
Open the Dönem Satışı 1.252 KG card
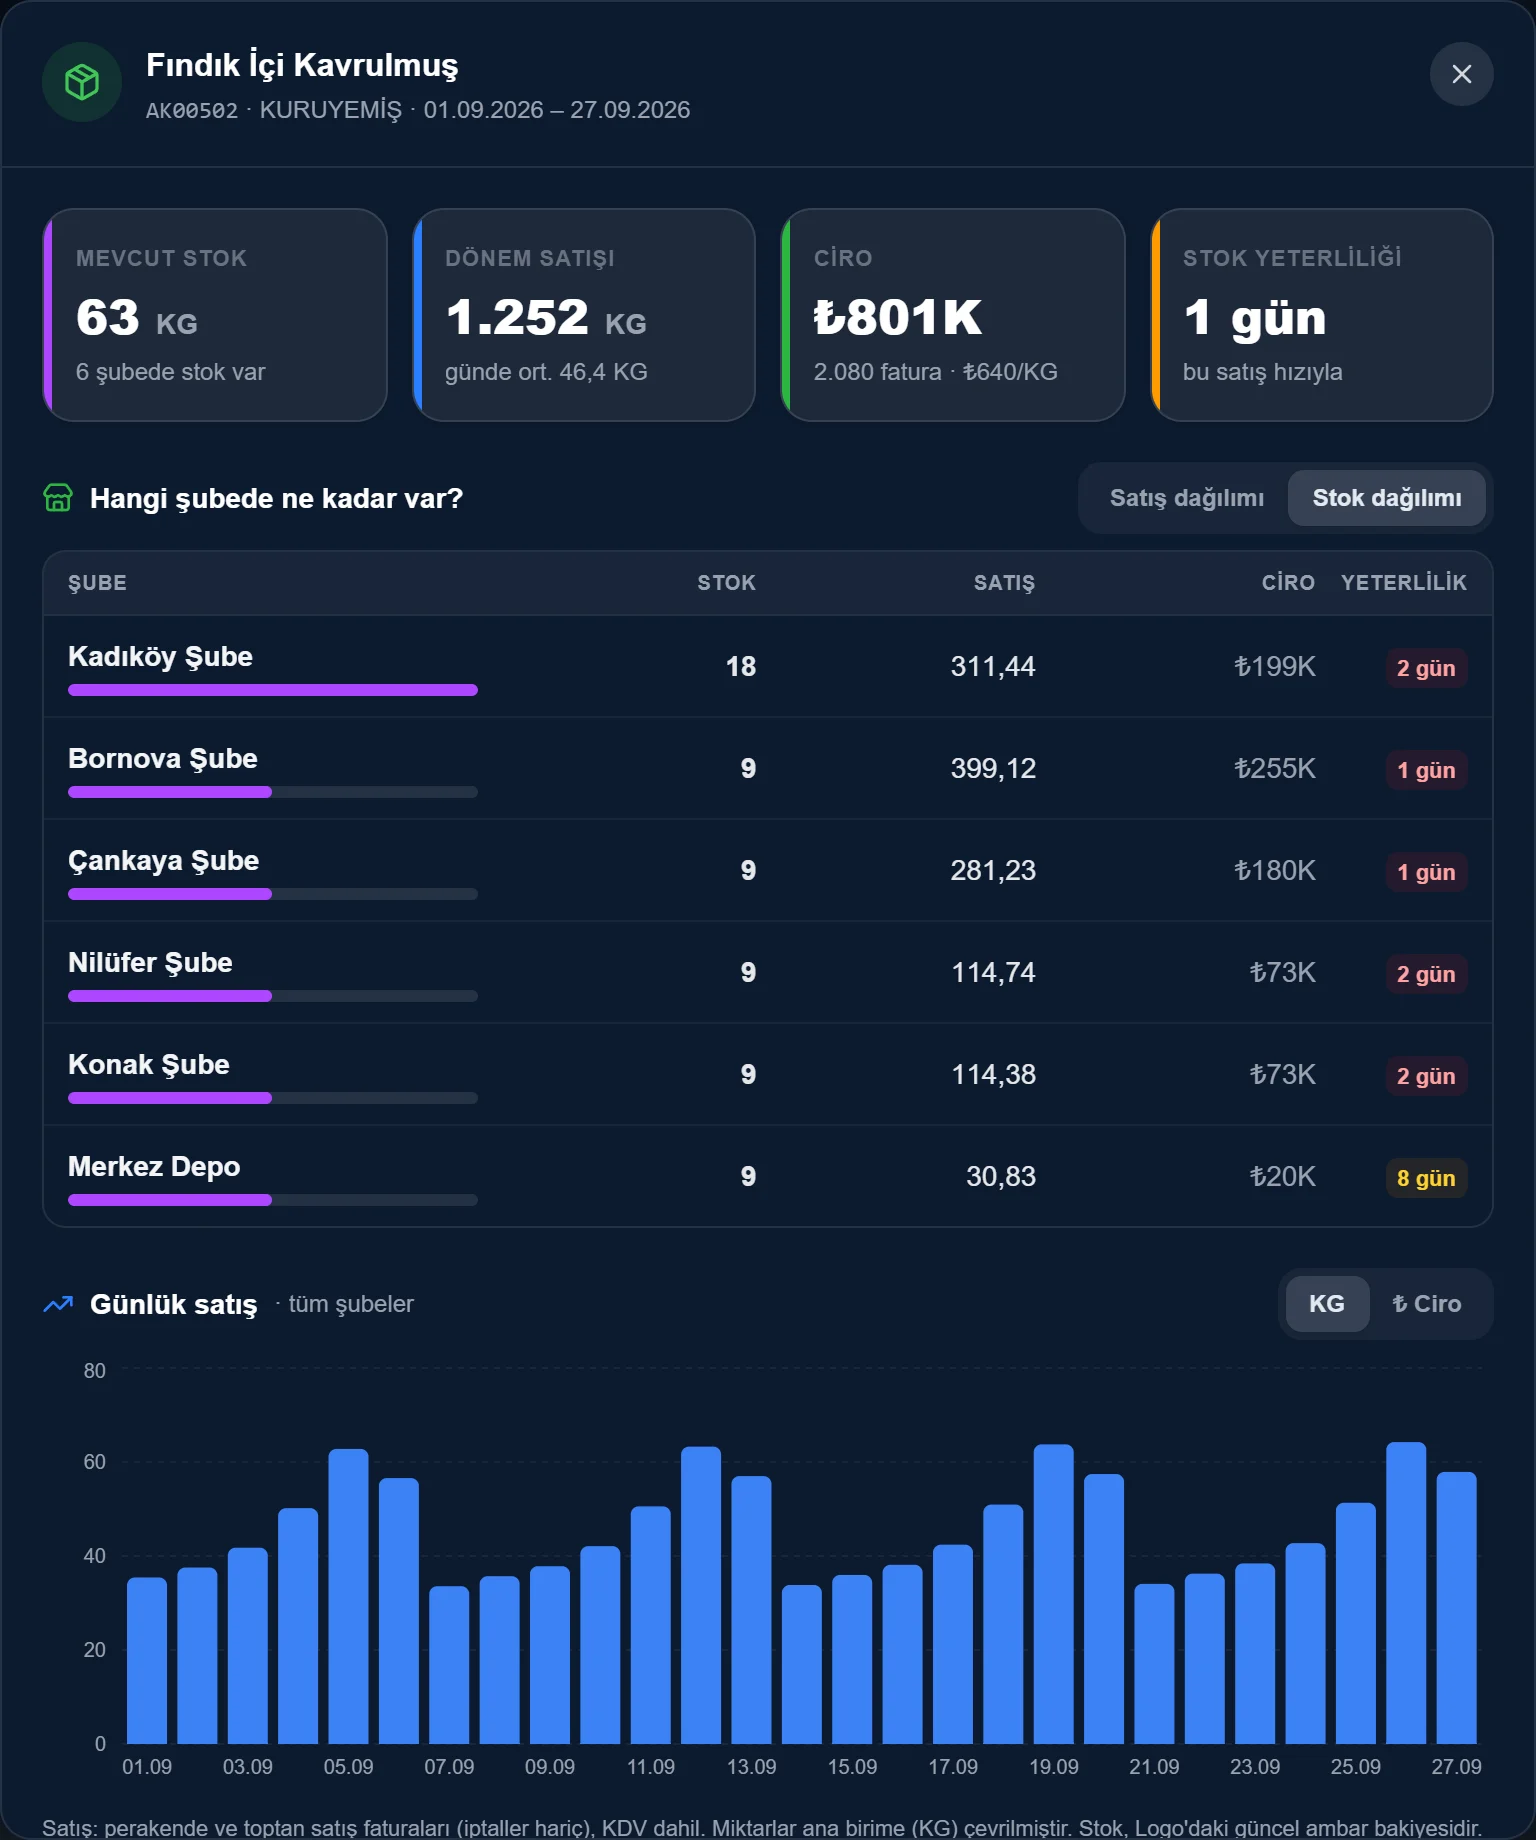click(584, 315)
